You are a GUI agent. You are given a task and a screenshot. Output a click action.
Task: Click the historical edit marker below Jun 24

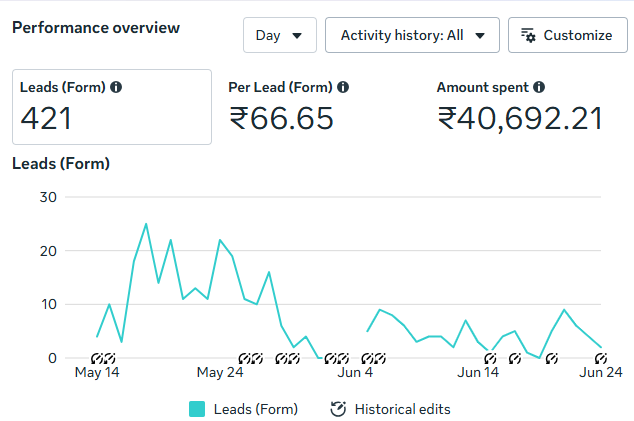click(x=601, y=358)
